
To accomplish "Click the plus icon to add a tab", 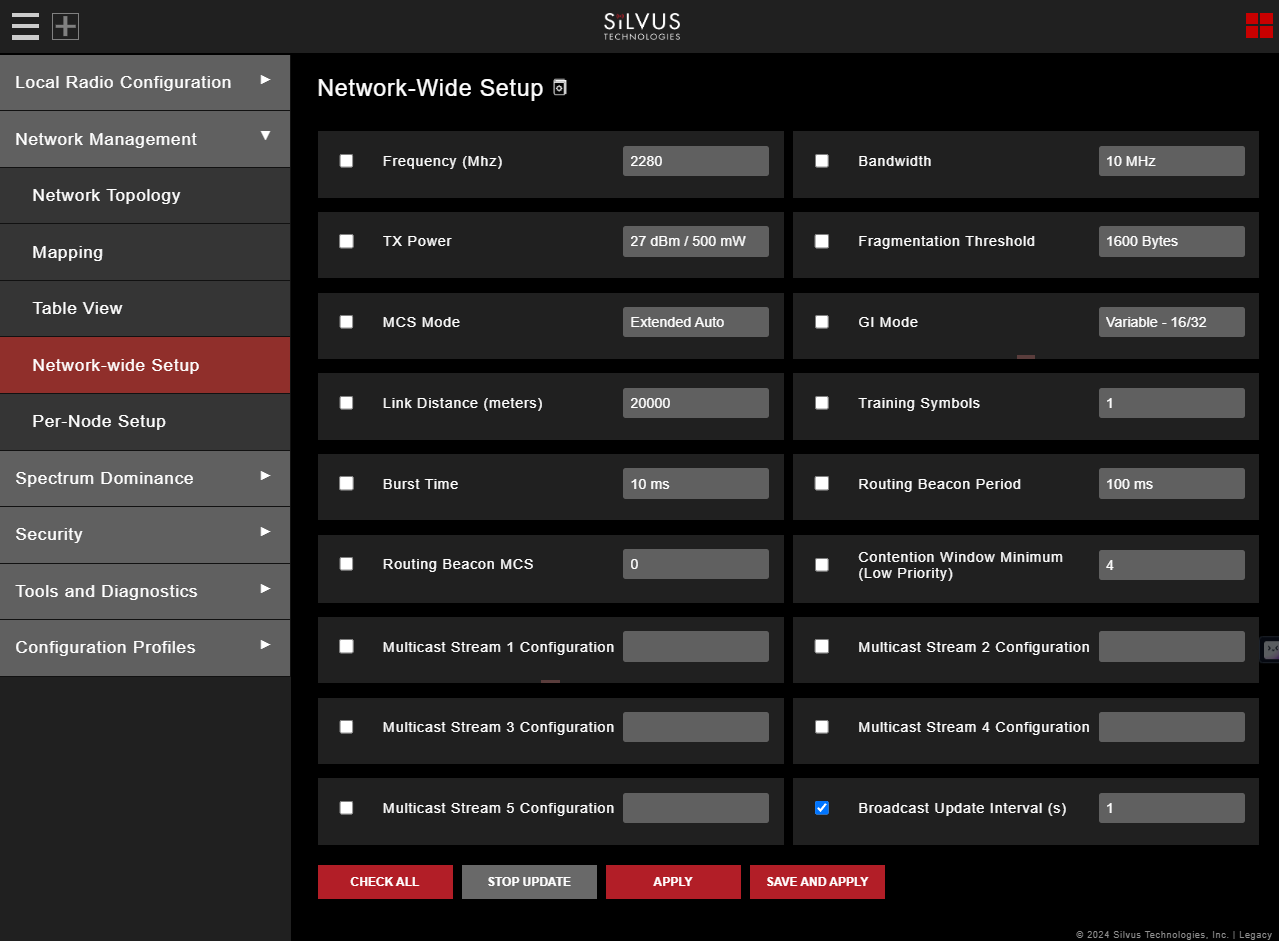I will pyautogui.click(x=64, y=26).
